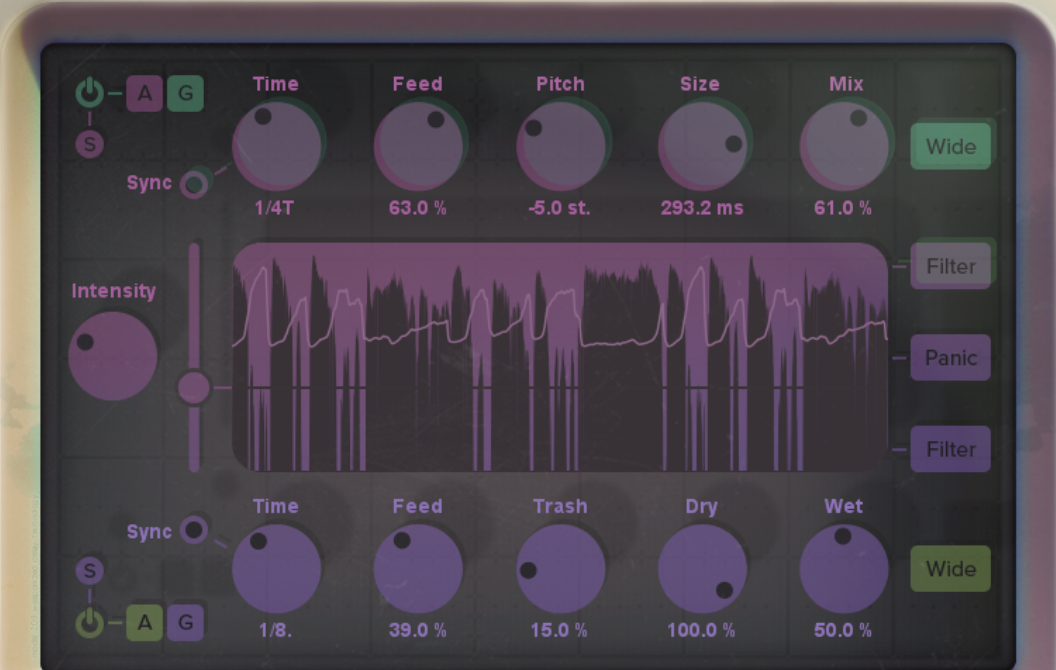Solo the lower delay with the S icon

[89, 571]
